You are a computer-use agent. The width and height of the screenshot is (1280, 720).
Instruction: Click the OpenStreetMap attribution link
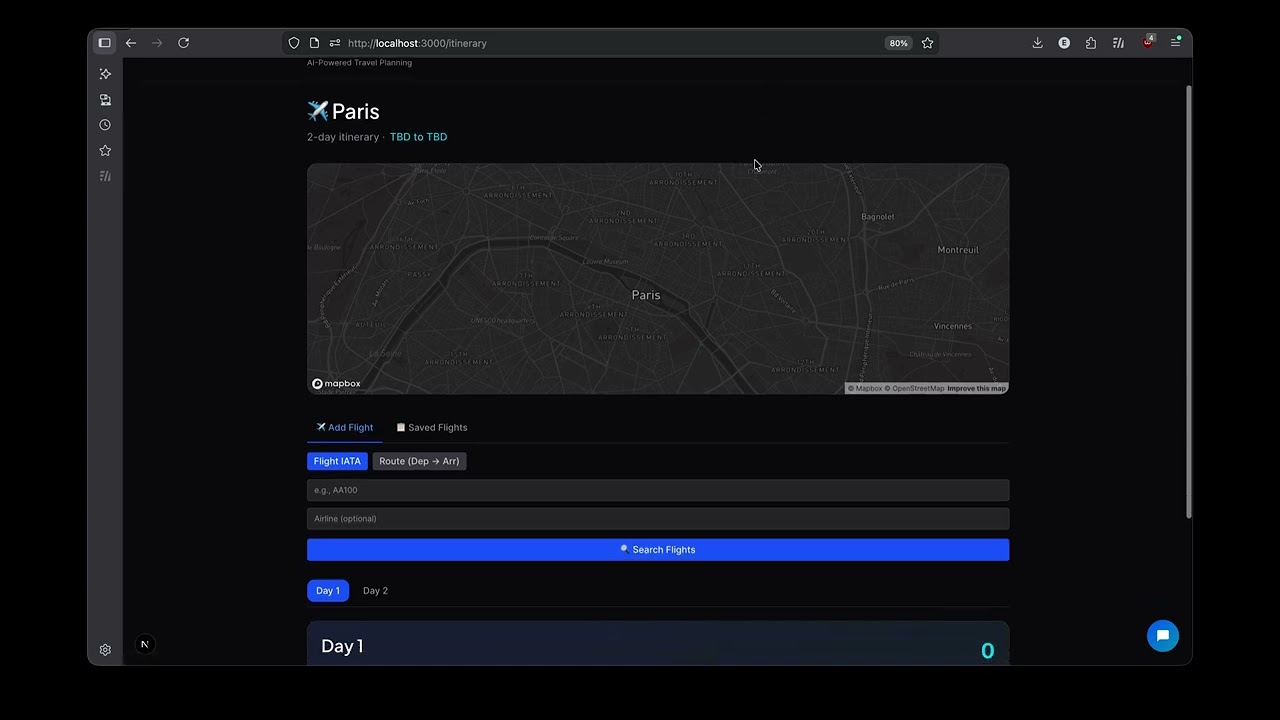[914, 389]
